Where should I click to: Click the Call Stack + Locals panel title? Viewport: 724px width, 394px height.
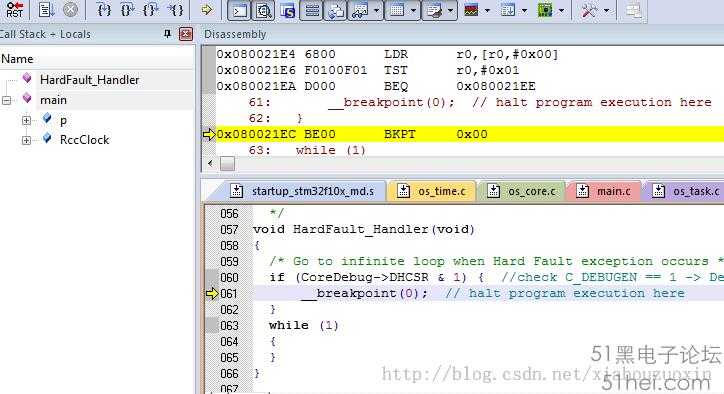(45, 34)
